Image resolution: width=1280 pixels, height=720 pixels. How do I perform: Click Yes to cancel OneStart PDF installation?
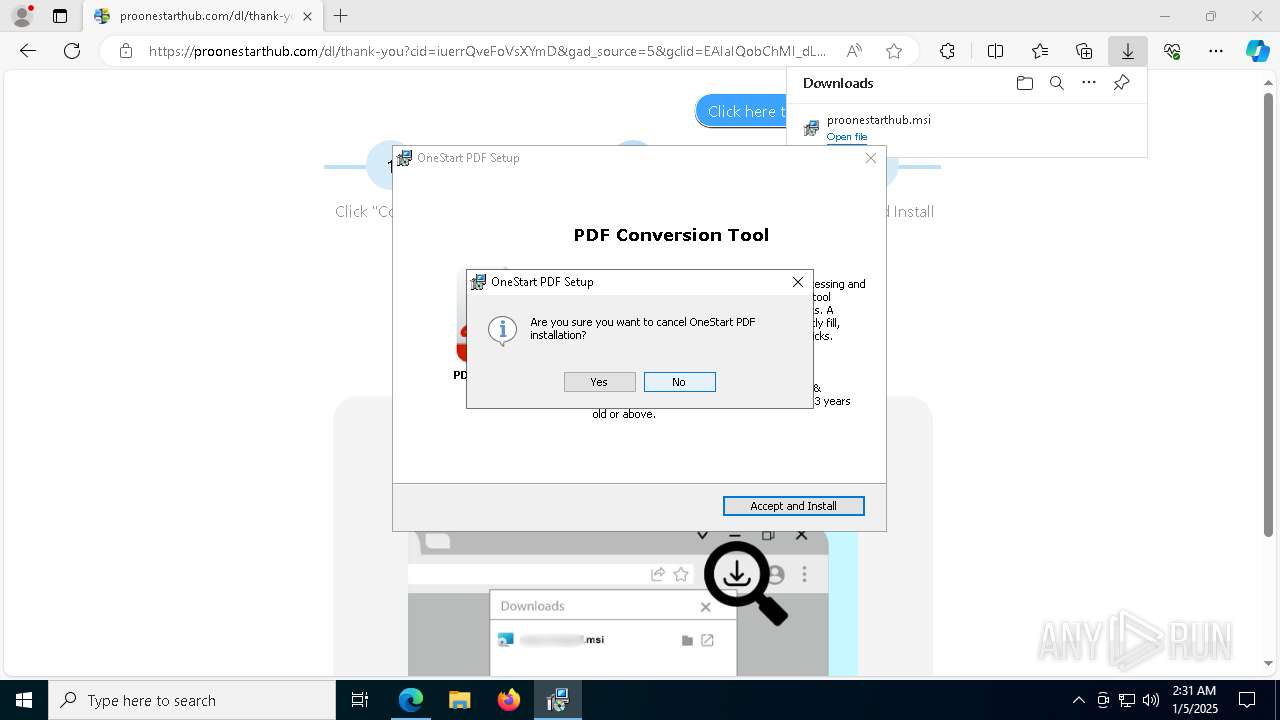[x=599, y=382]
